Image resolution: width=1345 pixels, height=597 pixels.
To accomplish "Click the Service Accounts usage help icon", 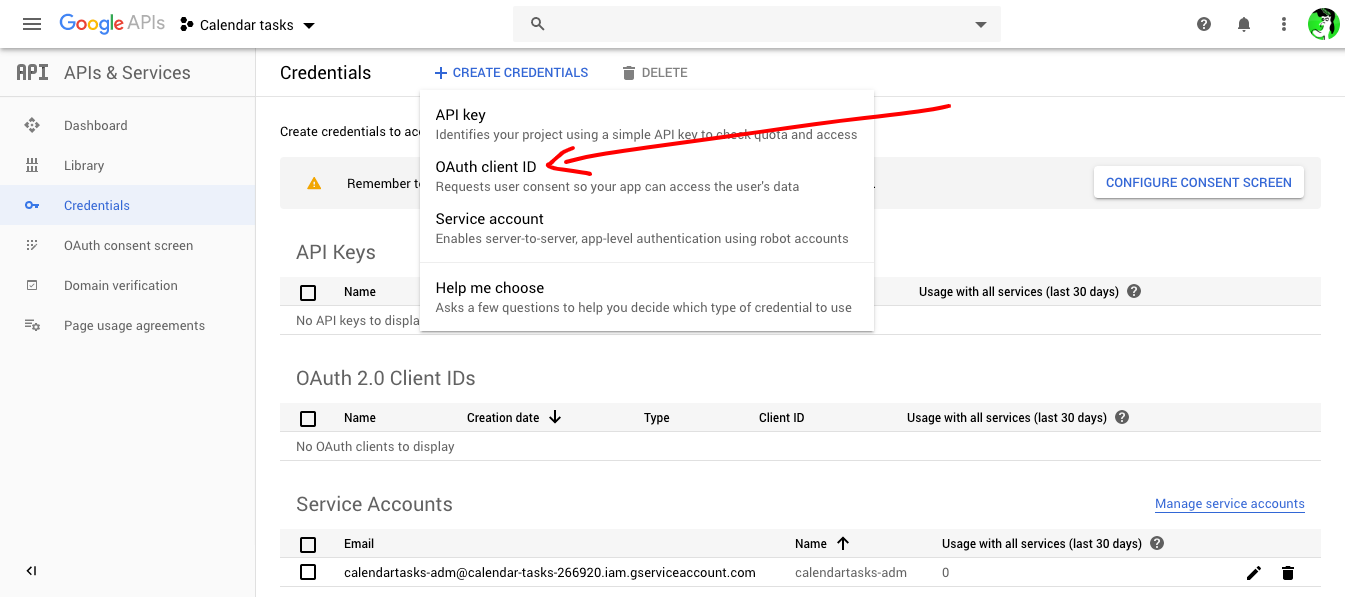I will coord(1157,544).
